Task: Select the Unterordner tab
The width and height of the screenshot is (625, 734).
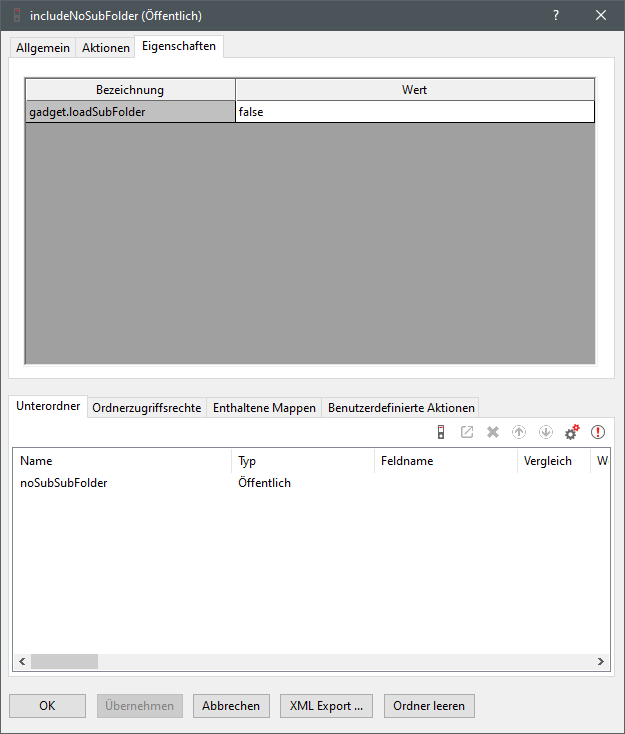Action: pyautogui.click(x=48, y=406)
